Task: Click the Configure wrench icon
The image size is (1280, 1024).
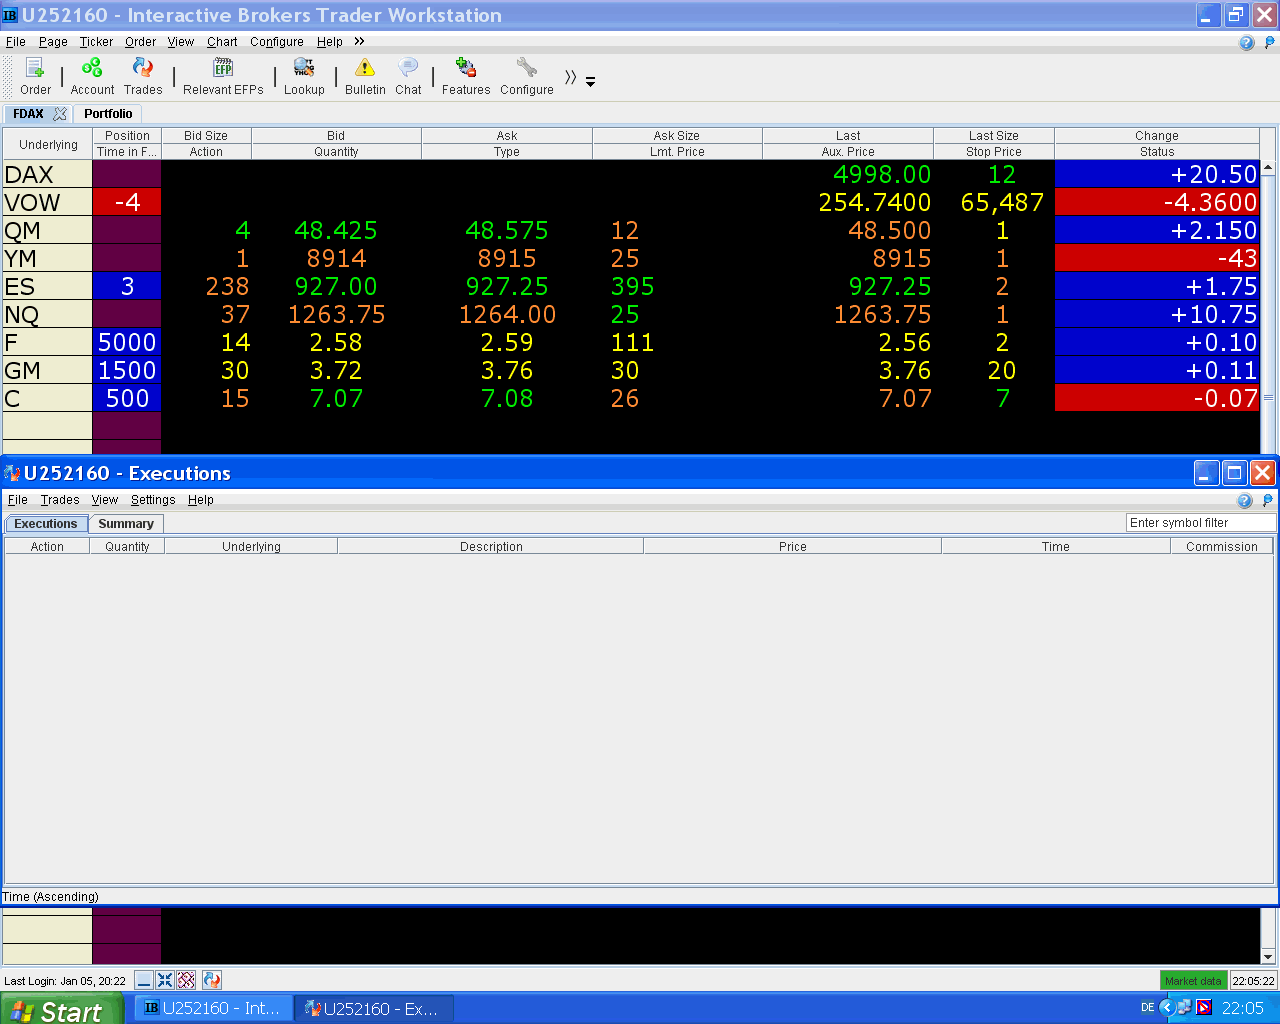Action: pos(527,76)
